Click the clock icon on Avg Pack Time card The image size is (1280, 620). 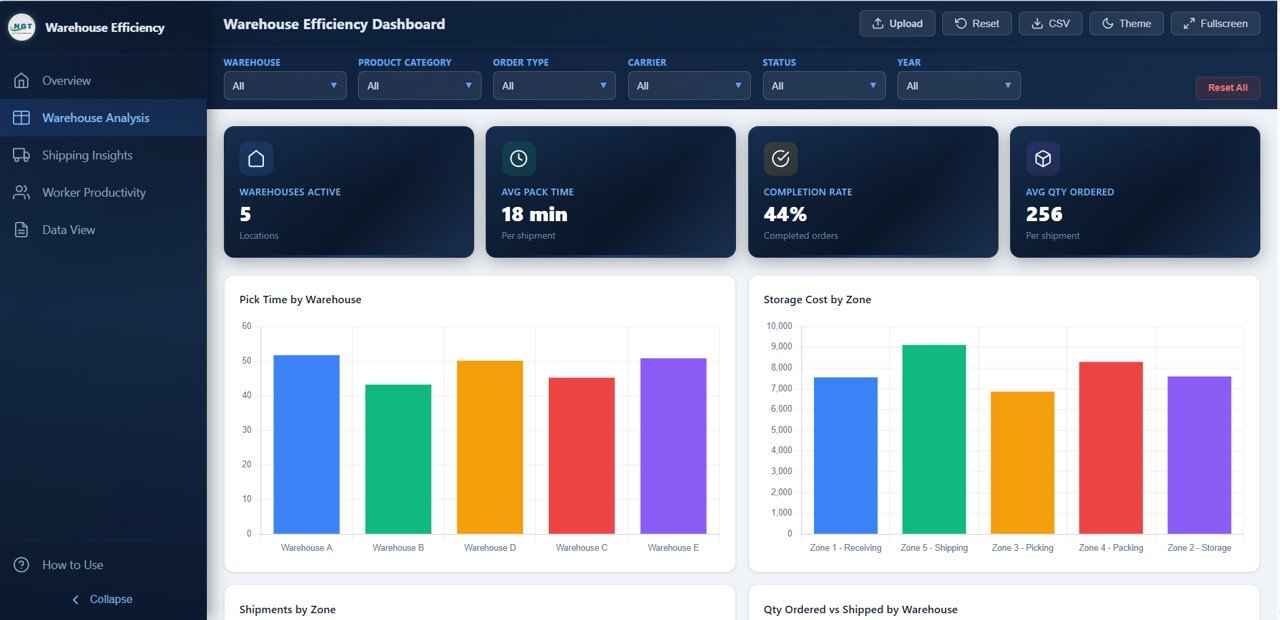[517, 157]
